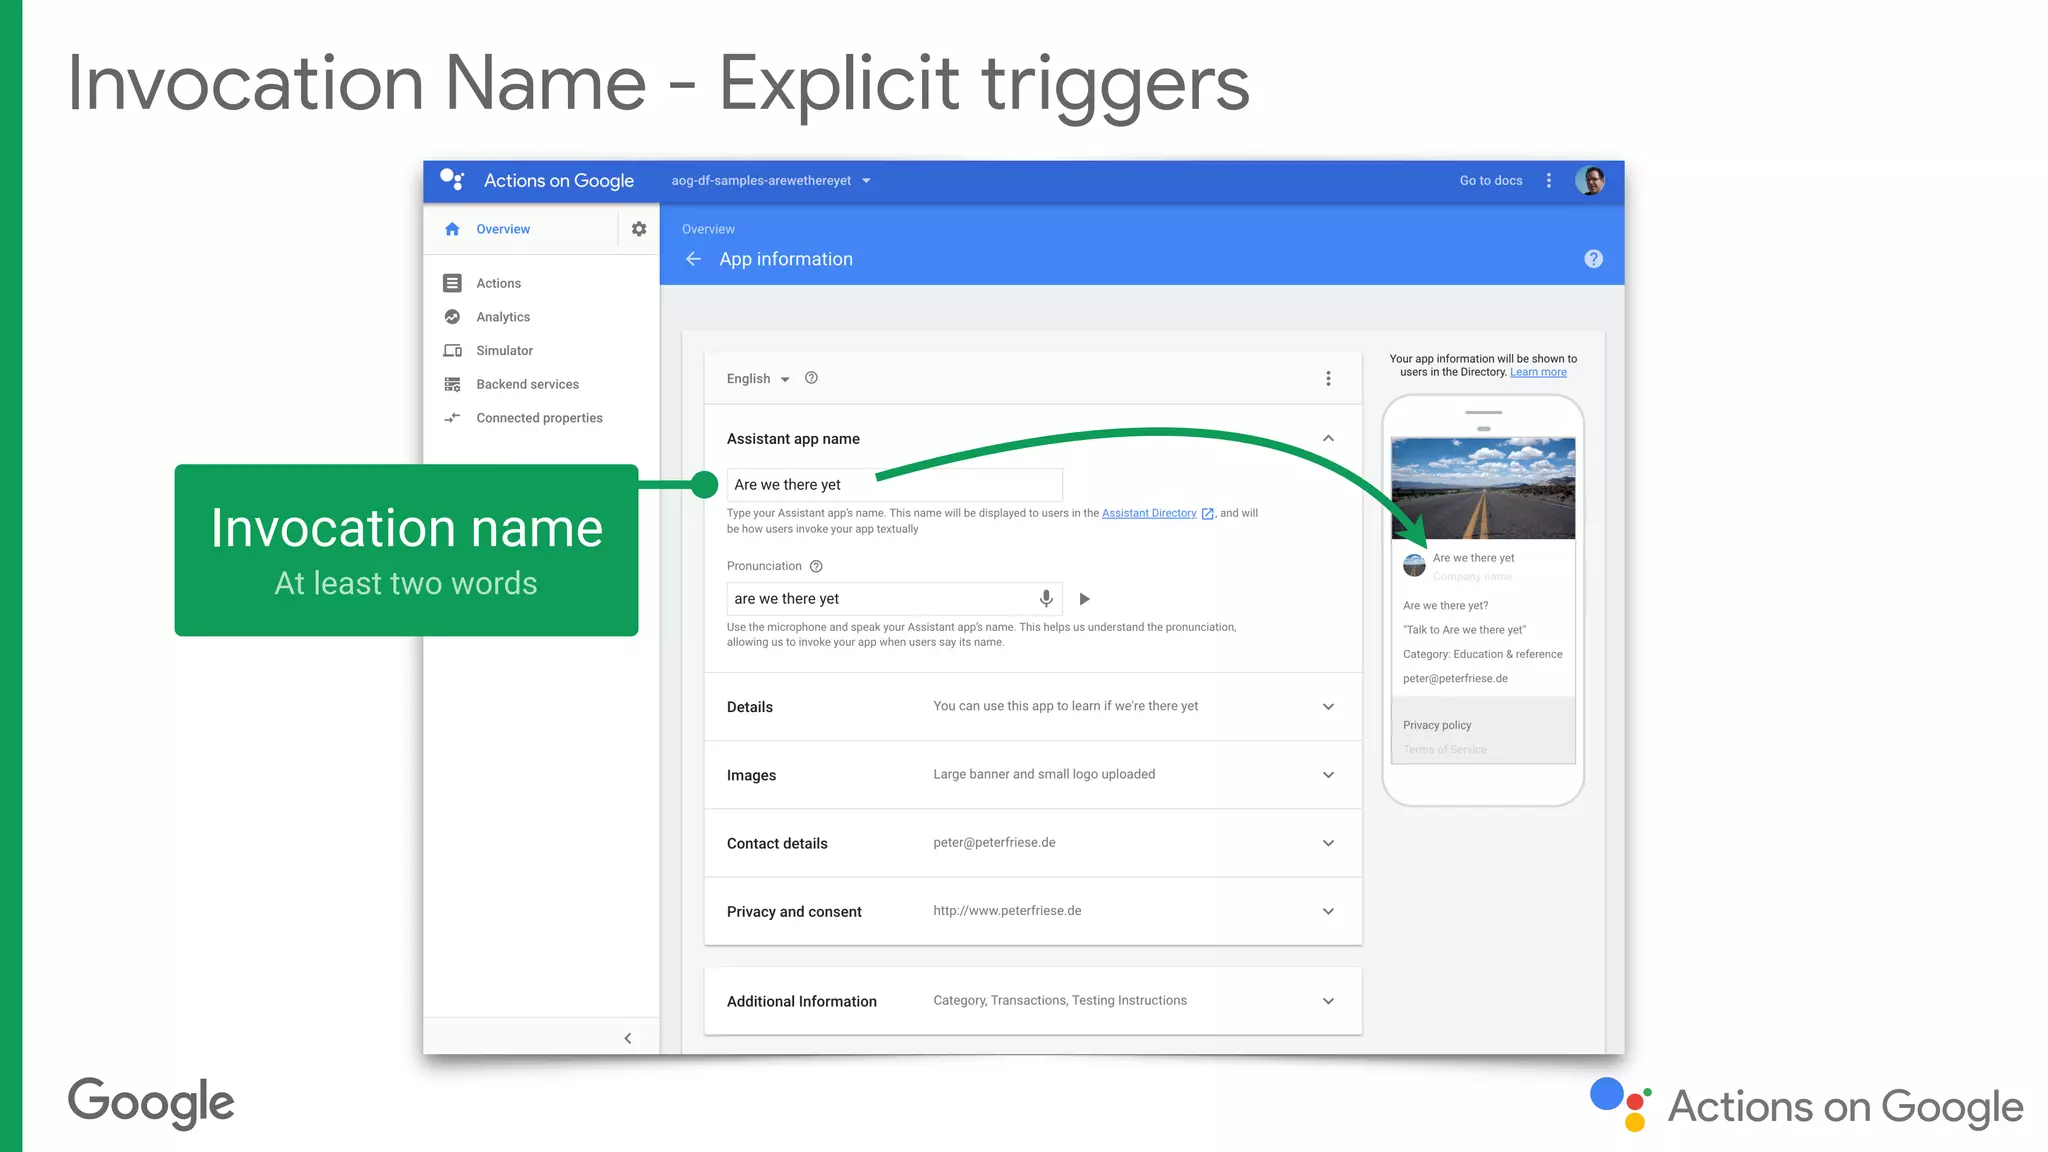This screenshot has height=1152, width=2048.
Task: Click 'Large banner and small logo uploaded' text
Action: (1044, 775)
